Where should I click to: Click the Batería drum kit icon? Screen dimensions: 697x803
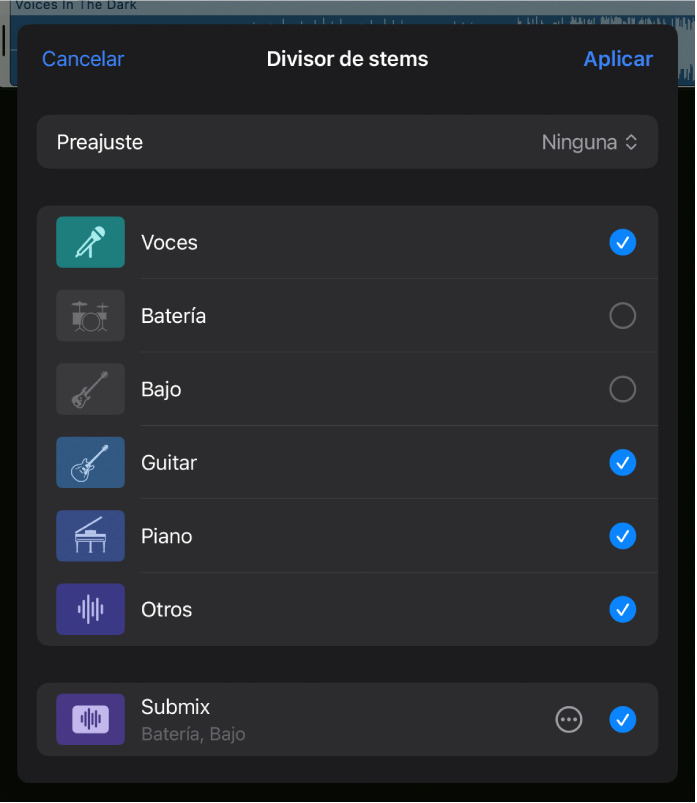tap(88, 315)
